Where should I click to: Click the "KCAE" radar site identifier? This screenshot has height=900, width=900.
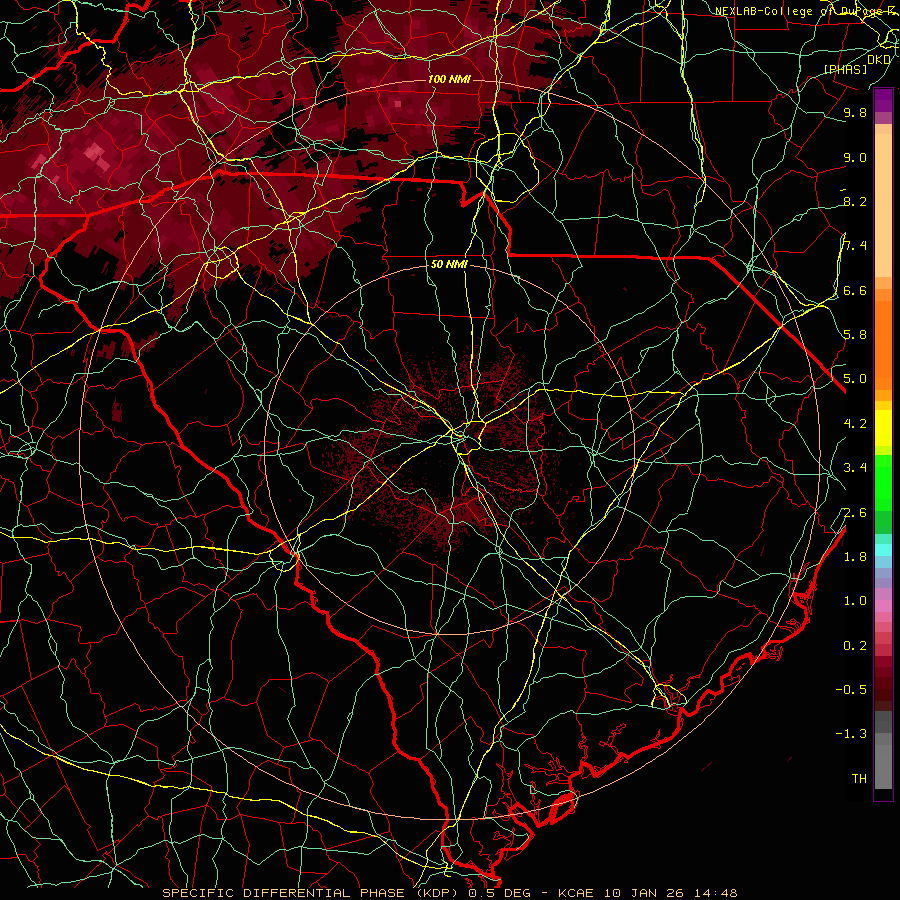pyautogui.click(x=577, y=893)
